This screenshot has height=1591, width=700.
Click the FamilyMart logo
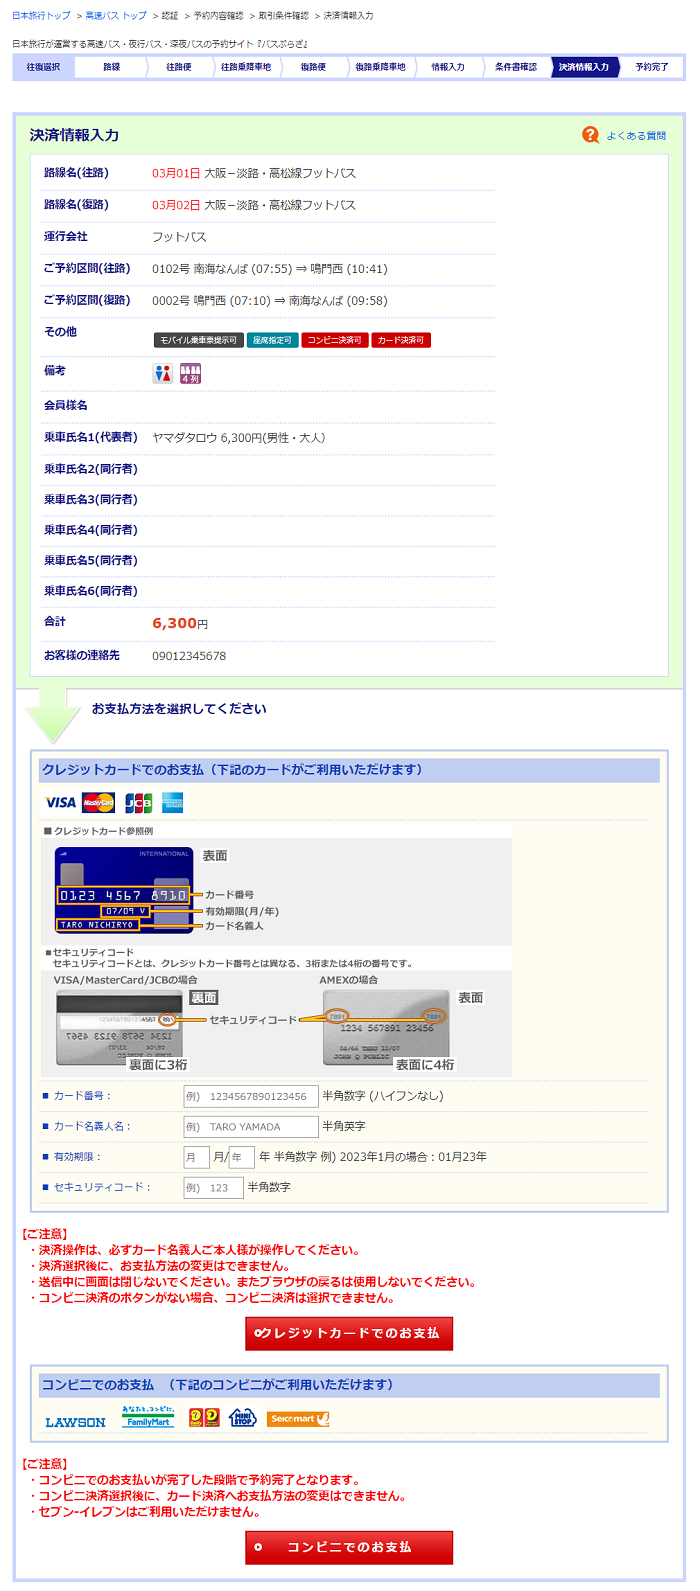click(x=148, y=1417)
